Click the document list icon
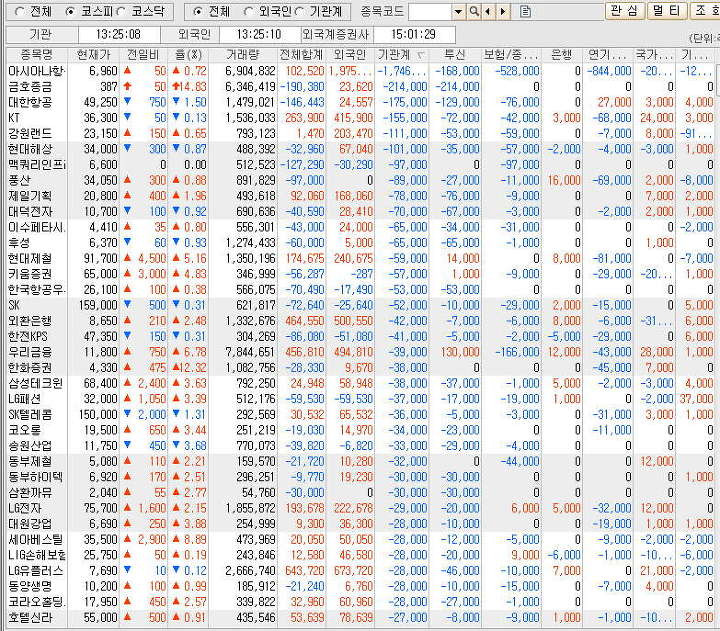Viewport: 720px width, 631px height. tap(525, 11)
